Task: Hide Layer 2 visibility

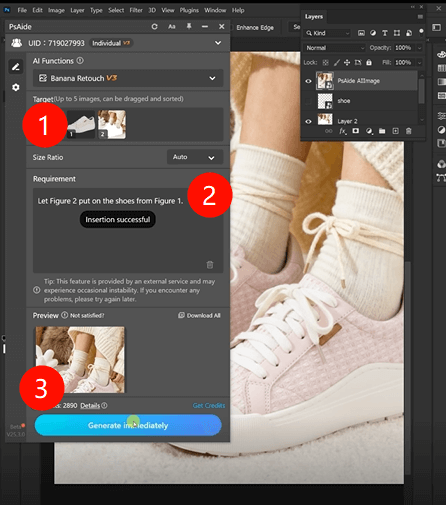Action: tap(308, 121)
